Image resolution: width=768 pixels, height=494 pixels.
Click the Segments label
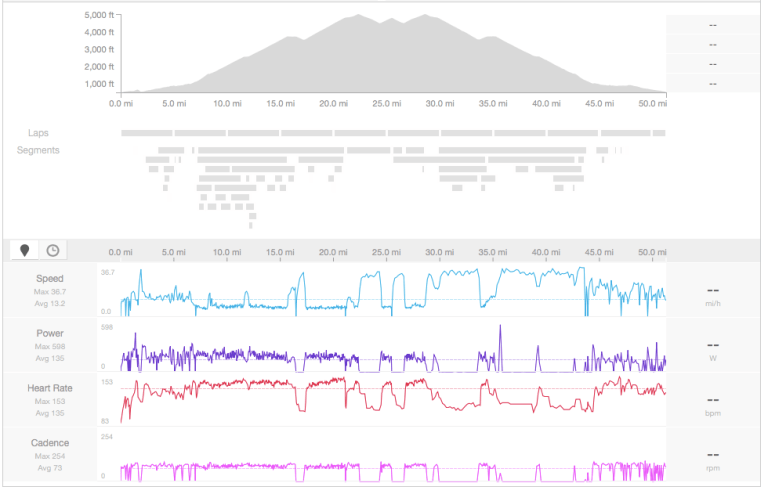(x=38, y=150)
